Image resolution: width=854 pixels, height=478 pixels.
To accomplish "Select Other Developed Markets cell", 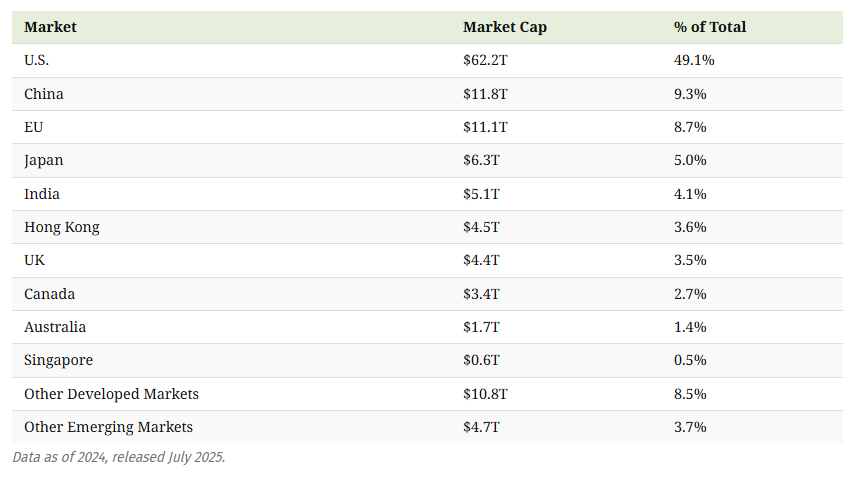I will click(x=111, y=394).
